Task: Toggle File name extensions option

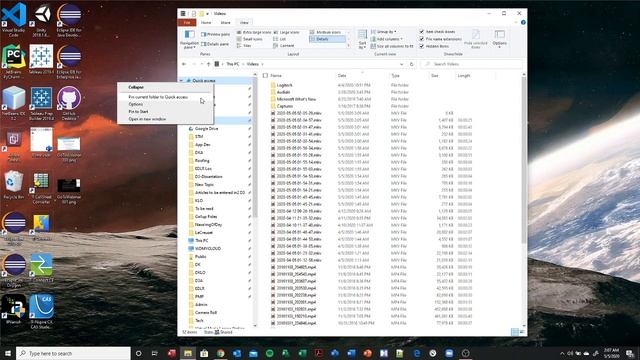Action: (x=440, y=39)
